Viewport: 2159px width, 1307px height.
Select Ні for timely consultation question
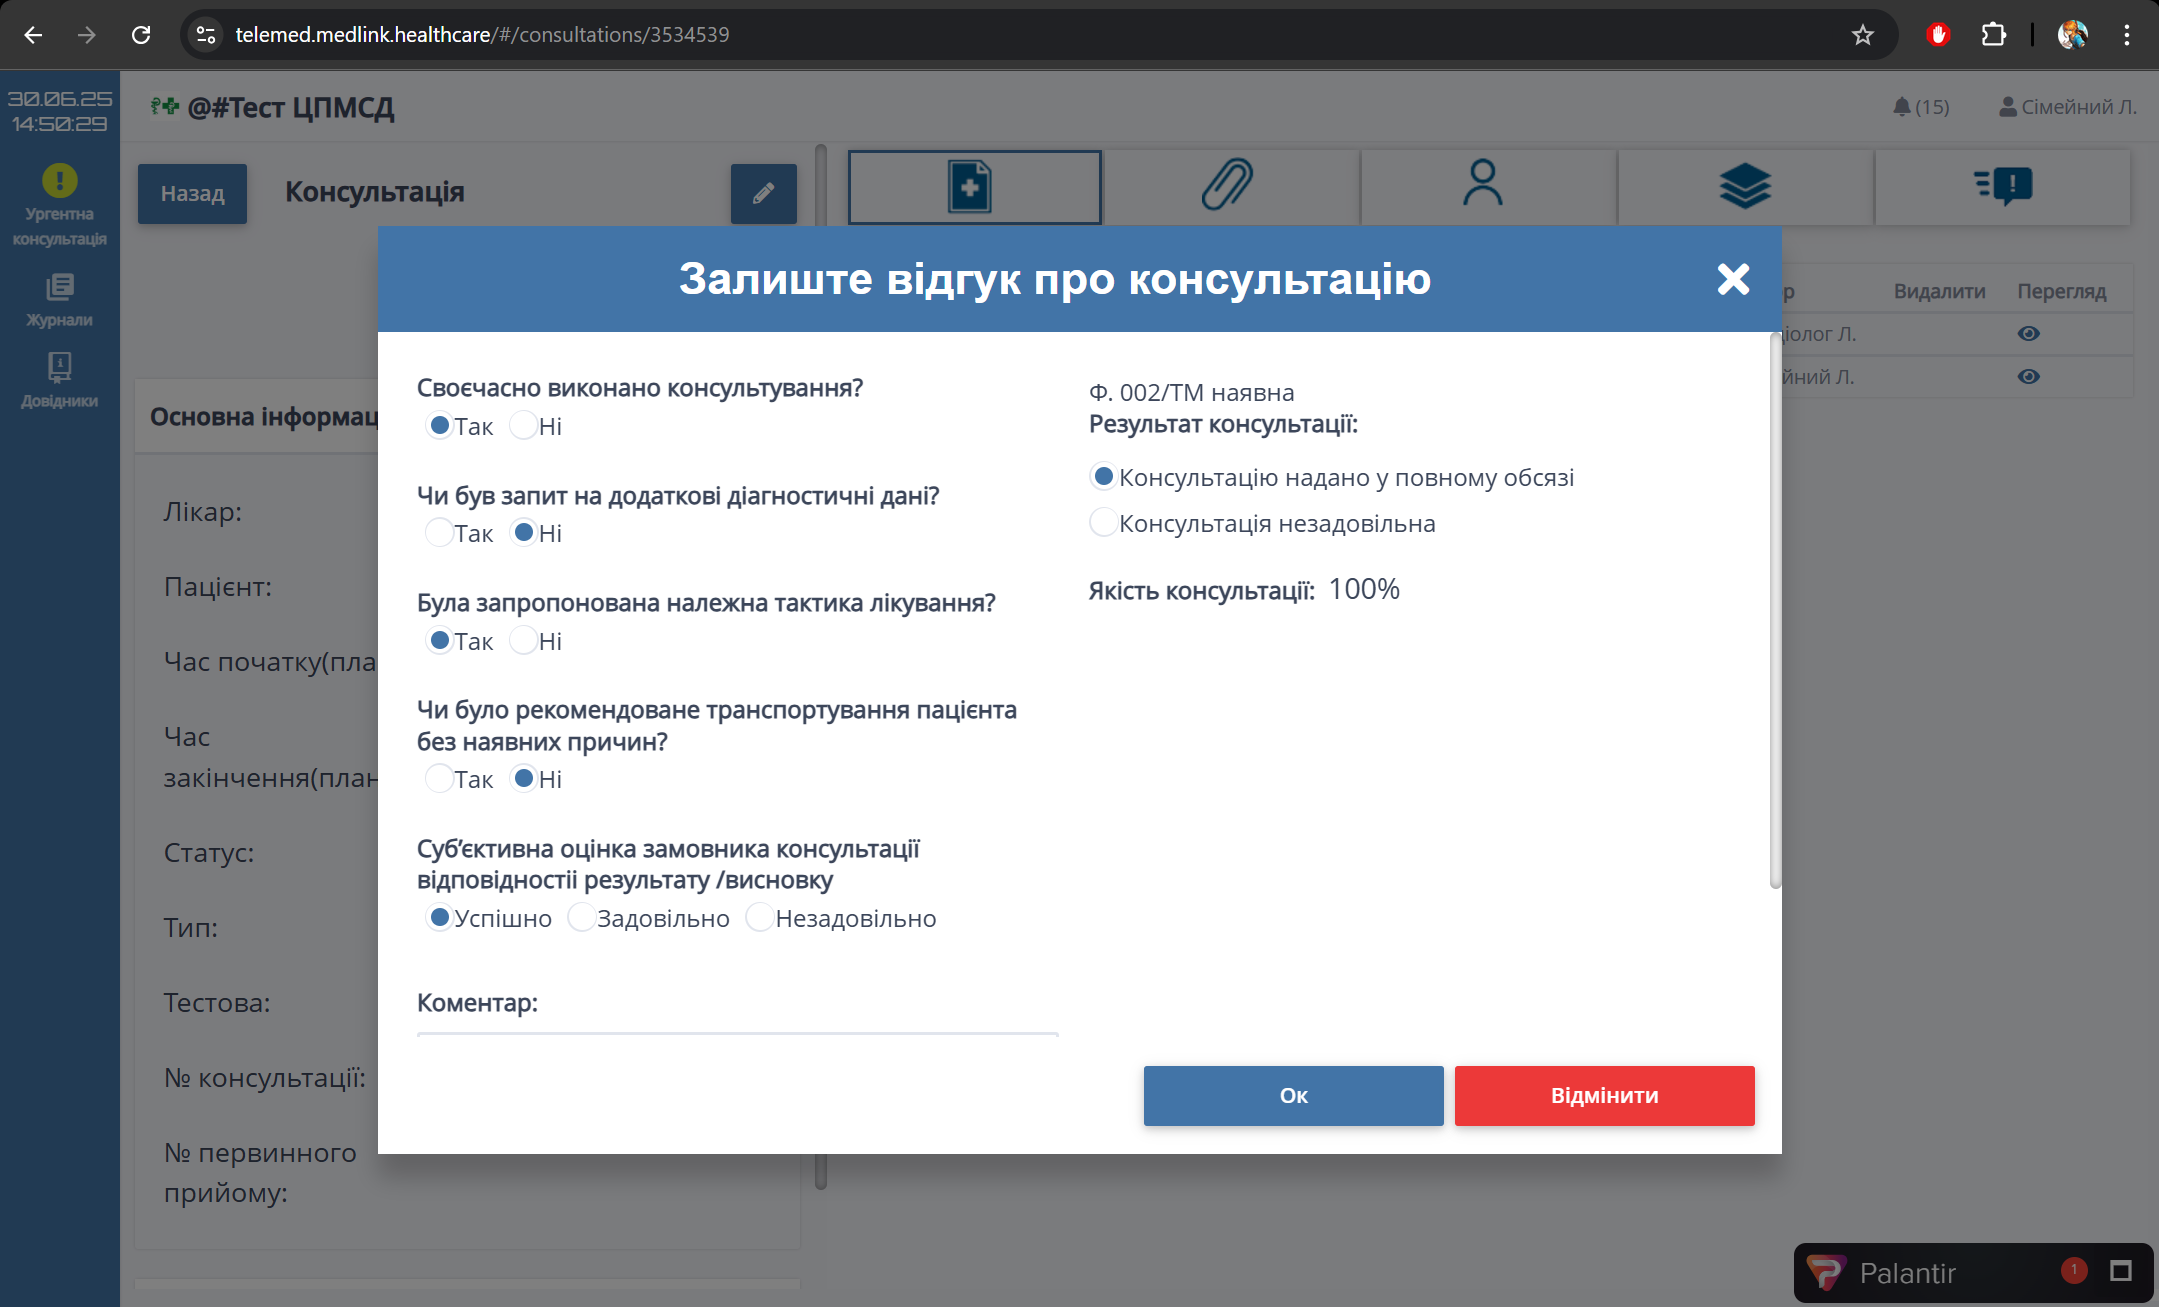523,425
